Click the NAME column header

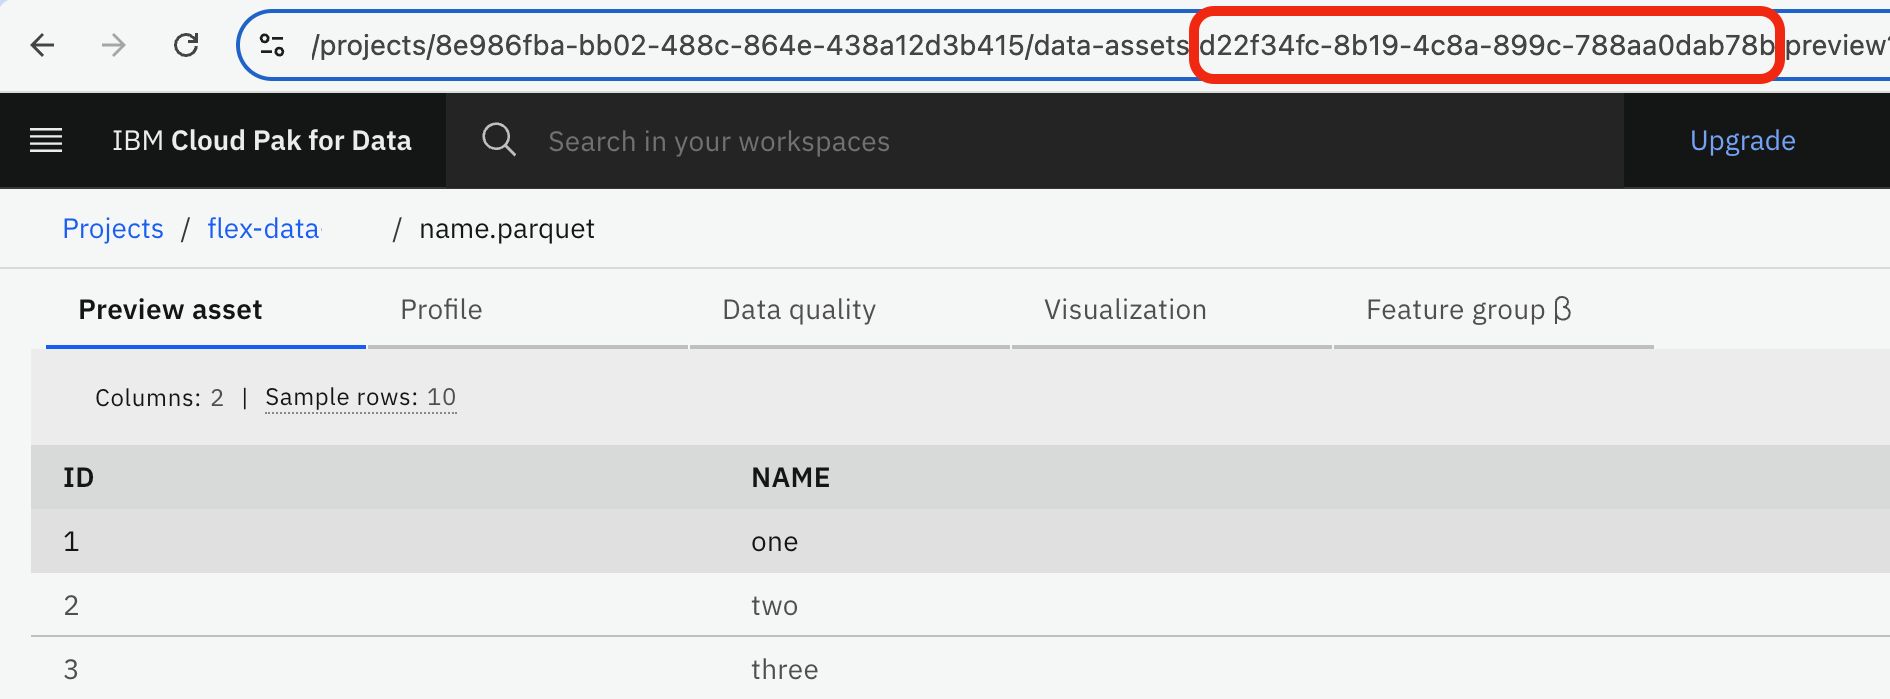coord(790,477)
